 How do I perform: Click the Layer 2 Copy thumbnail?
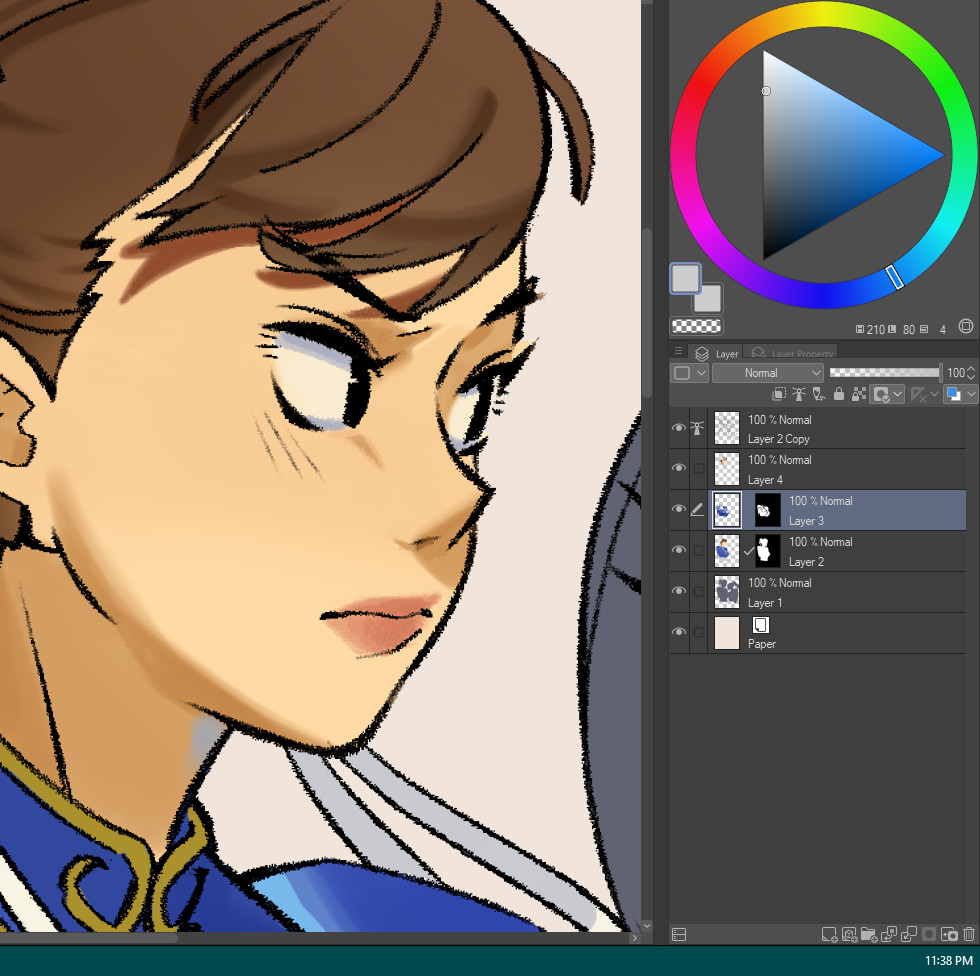(727, 429)
